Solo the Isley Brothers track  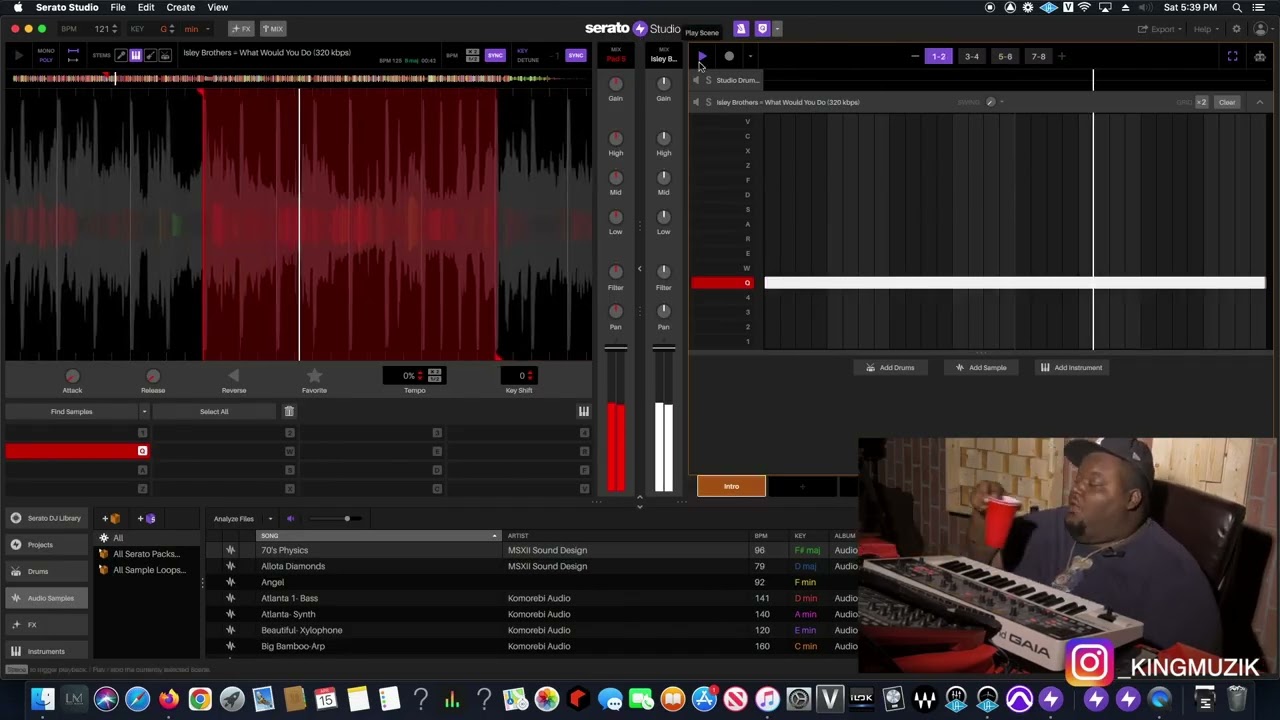[x=709, y=102]
